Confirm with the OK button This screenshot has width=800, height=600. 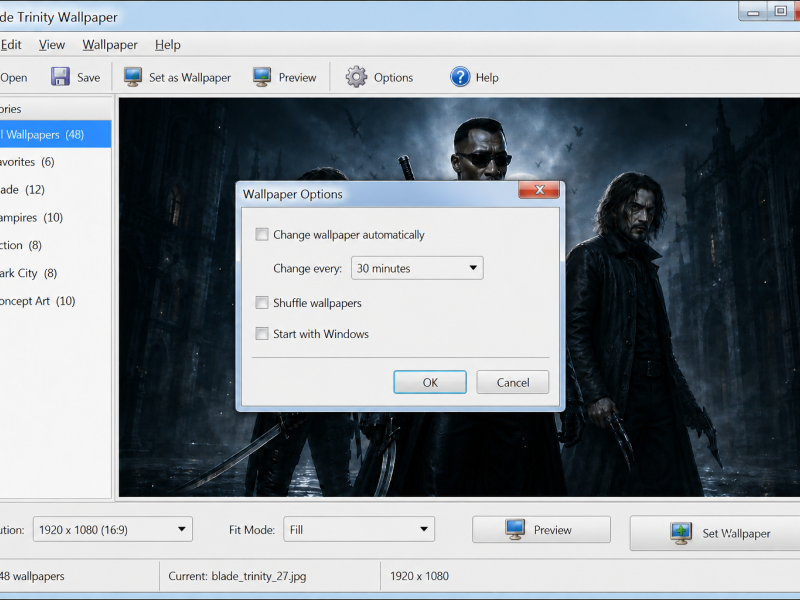[x=430, y=382]
